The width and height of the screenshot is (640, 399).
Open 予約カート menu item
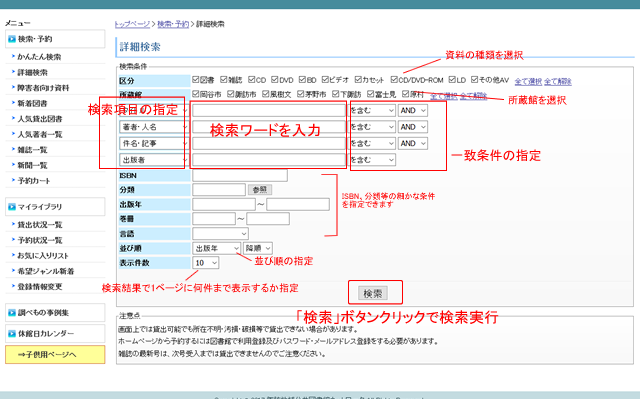point(34,181)
